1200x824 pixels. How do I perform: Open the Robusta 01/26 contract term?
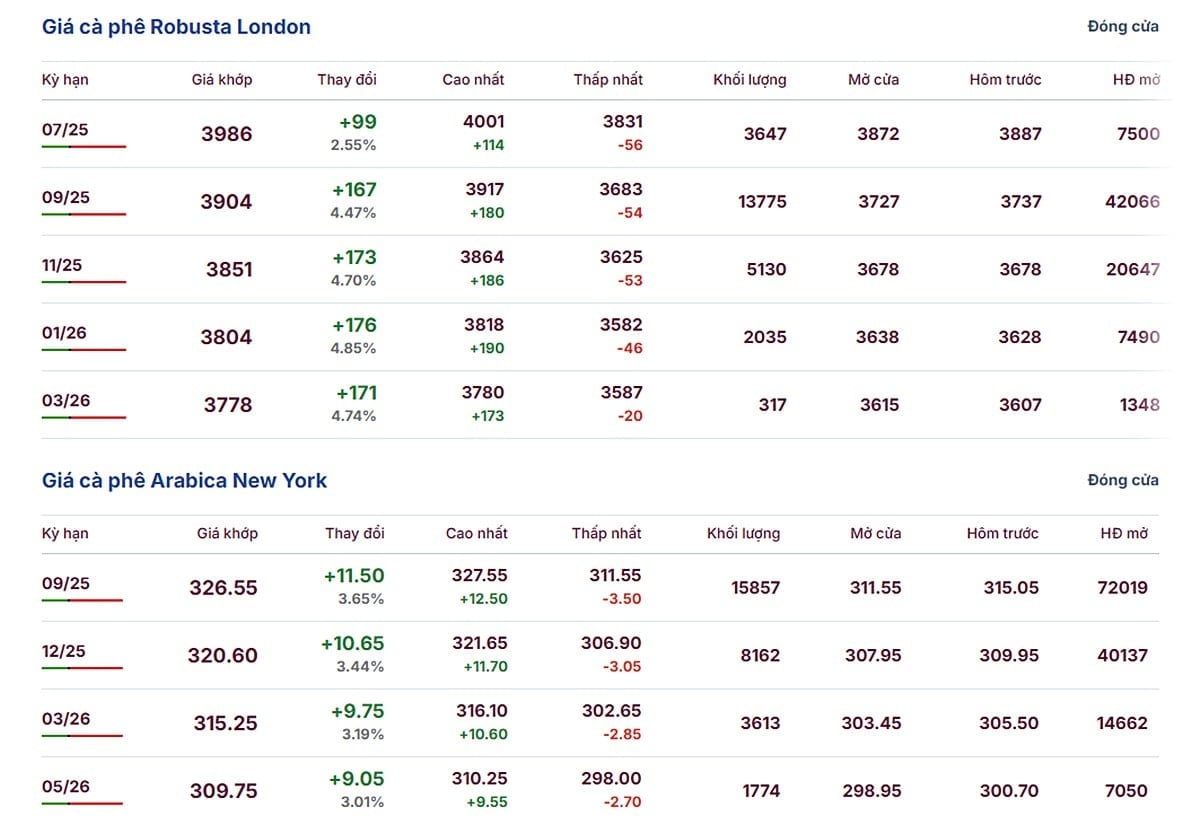(x=65, y=333)
